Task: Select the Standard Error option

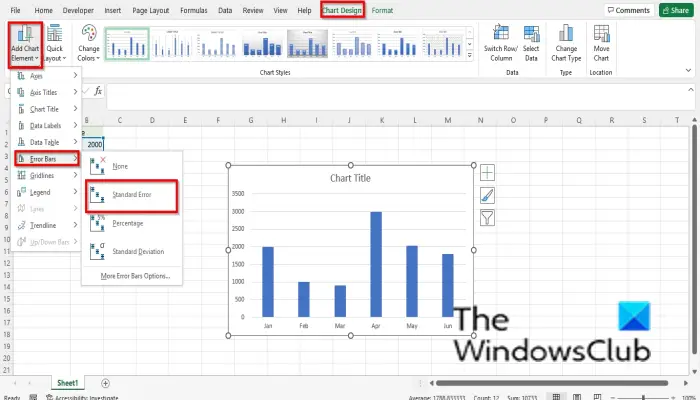Action: point(132,195)
